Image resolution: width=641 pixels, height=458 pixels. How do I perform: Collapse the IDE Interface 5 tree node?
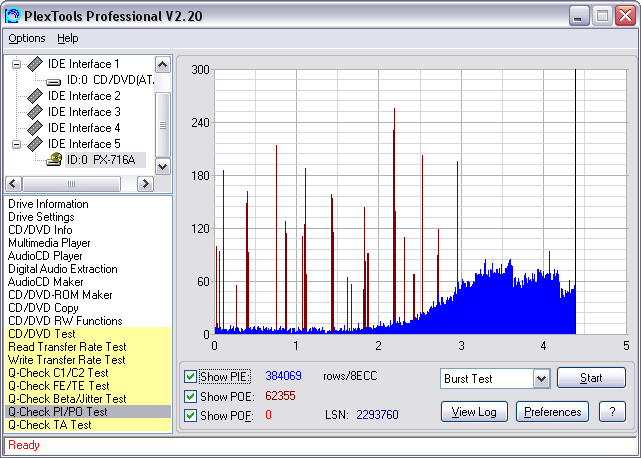16,144
